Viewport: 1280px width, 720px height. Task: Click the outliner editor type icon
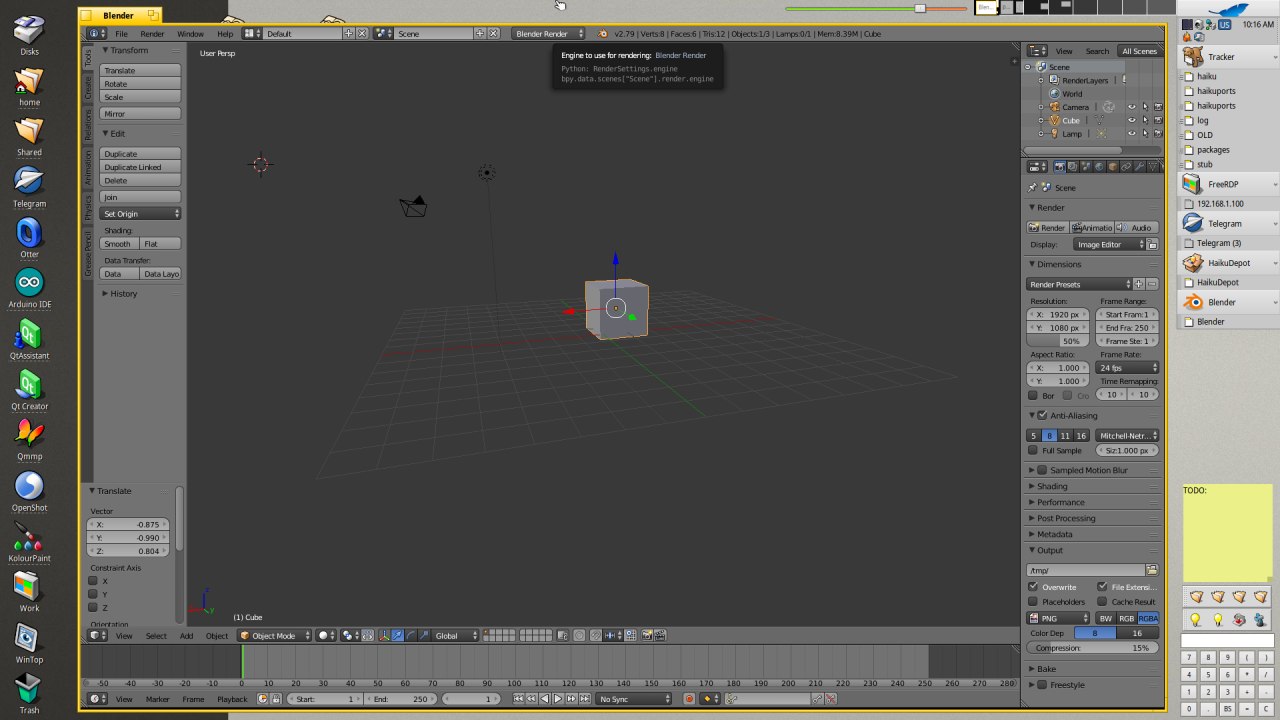point(1038,51)
